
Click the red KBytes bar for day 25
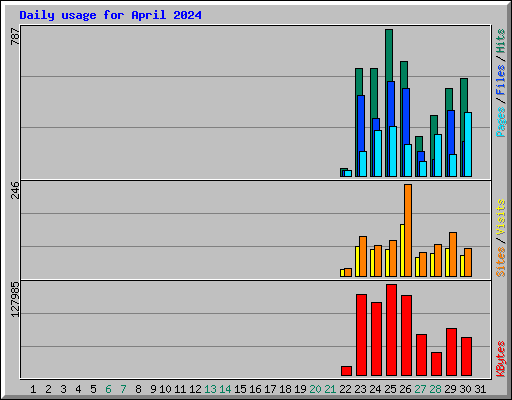coord(391,330)
